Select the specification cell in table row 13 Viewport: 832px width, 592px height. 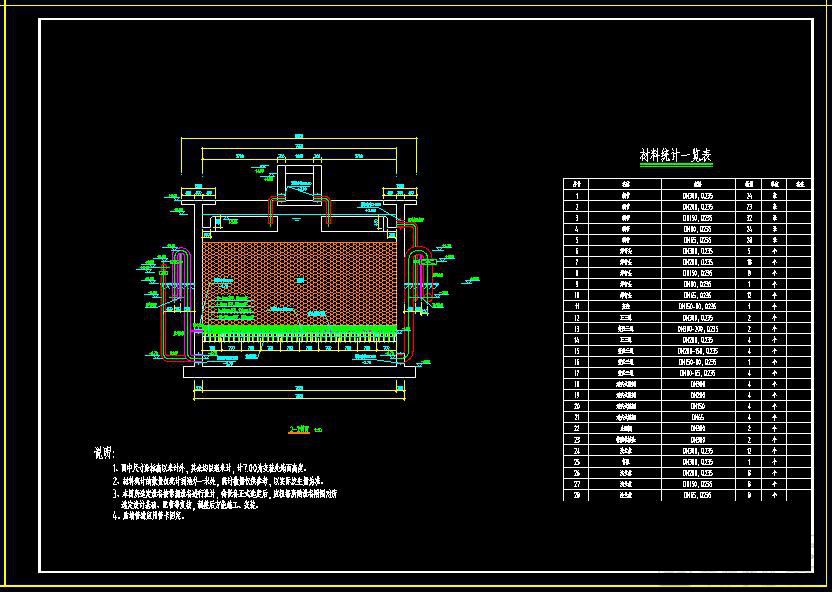[698, 329]
